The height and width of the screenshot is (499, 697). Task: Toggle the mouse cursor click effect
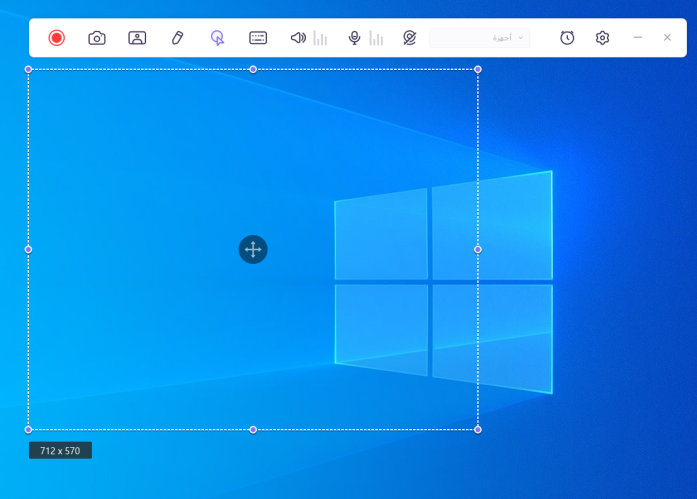(x=217, y=38)
